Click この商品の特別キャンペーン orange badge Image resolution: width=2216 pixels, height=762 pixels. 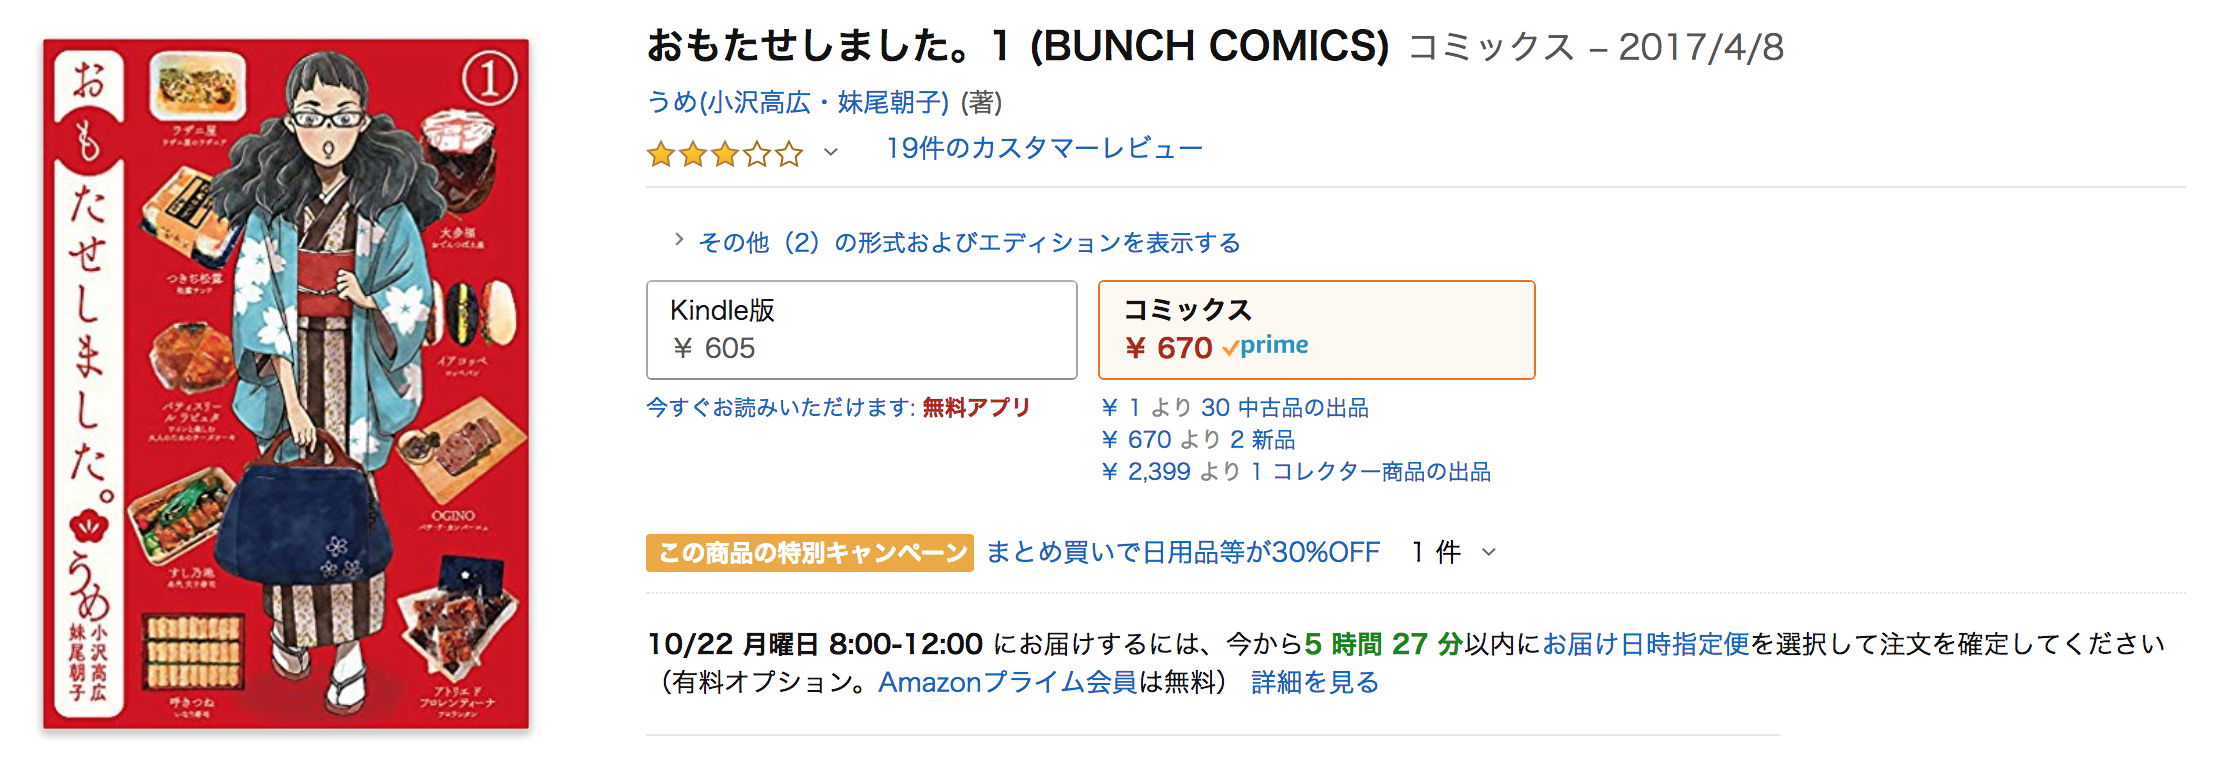(809, 553)
